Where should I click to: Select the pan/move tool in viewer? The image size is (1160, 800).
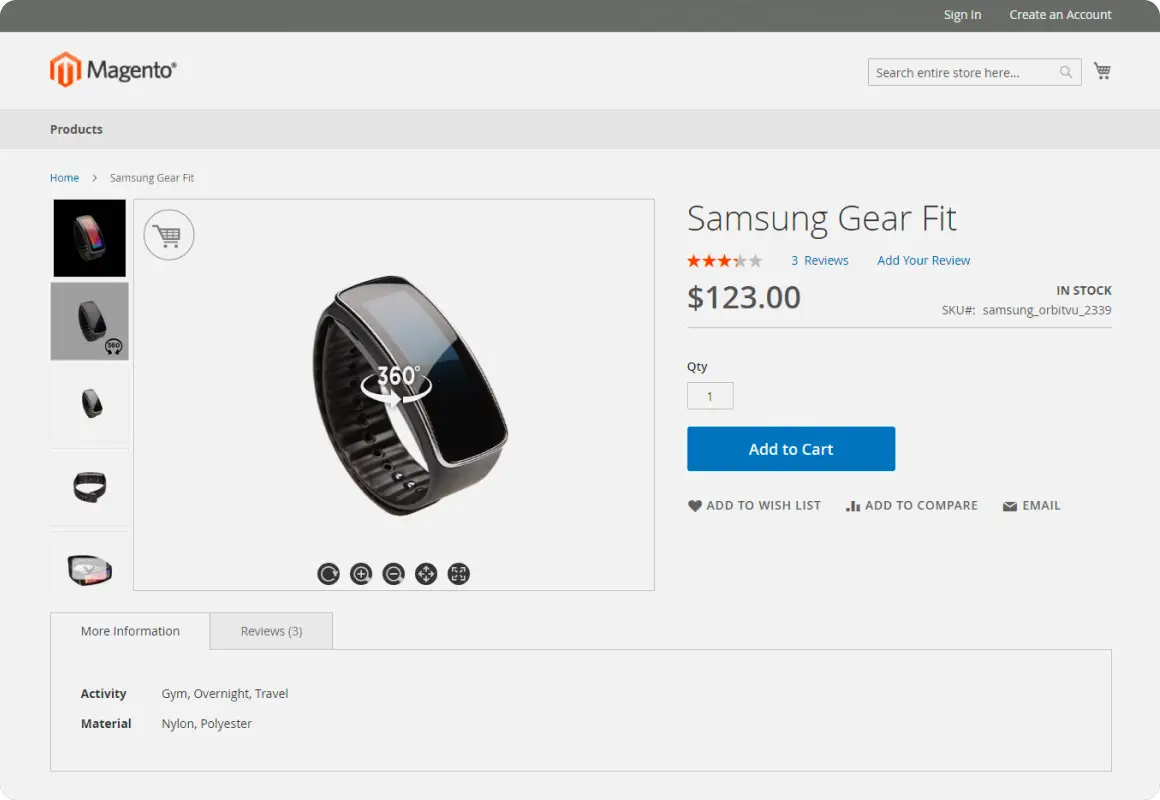(426, 574)
